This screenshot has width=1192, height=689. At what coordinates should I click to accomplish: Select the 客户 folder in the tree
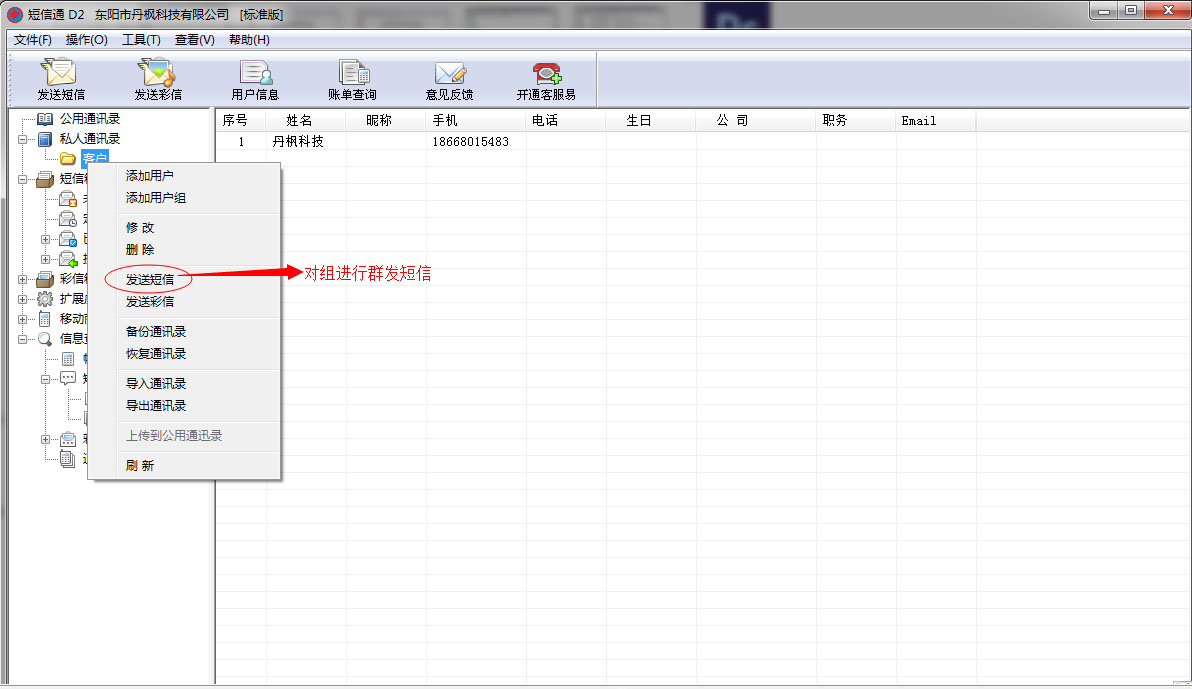coord(95,158)
